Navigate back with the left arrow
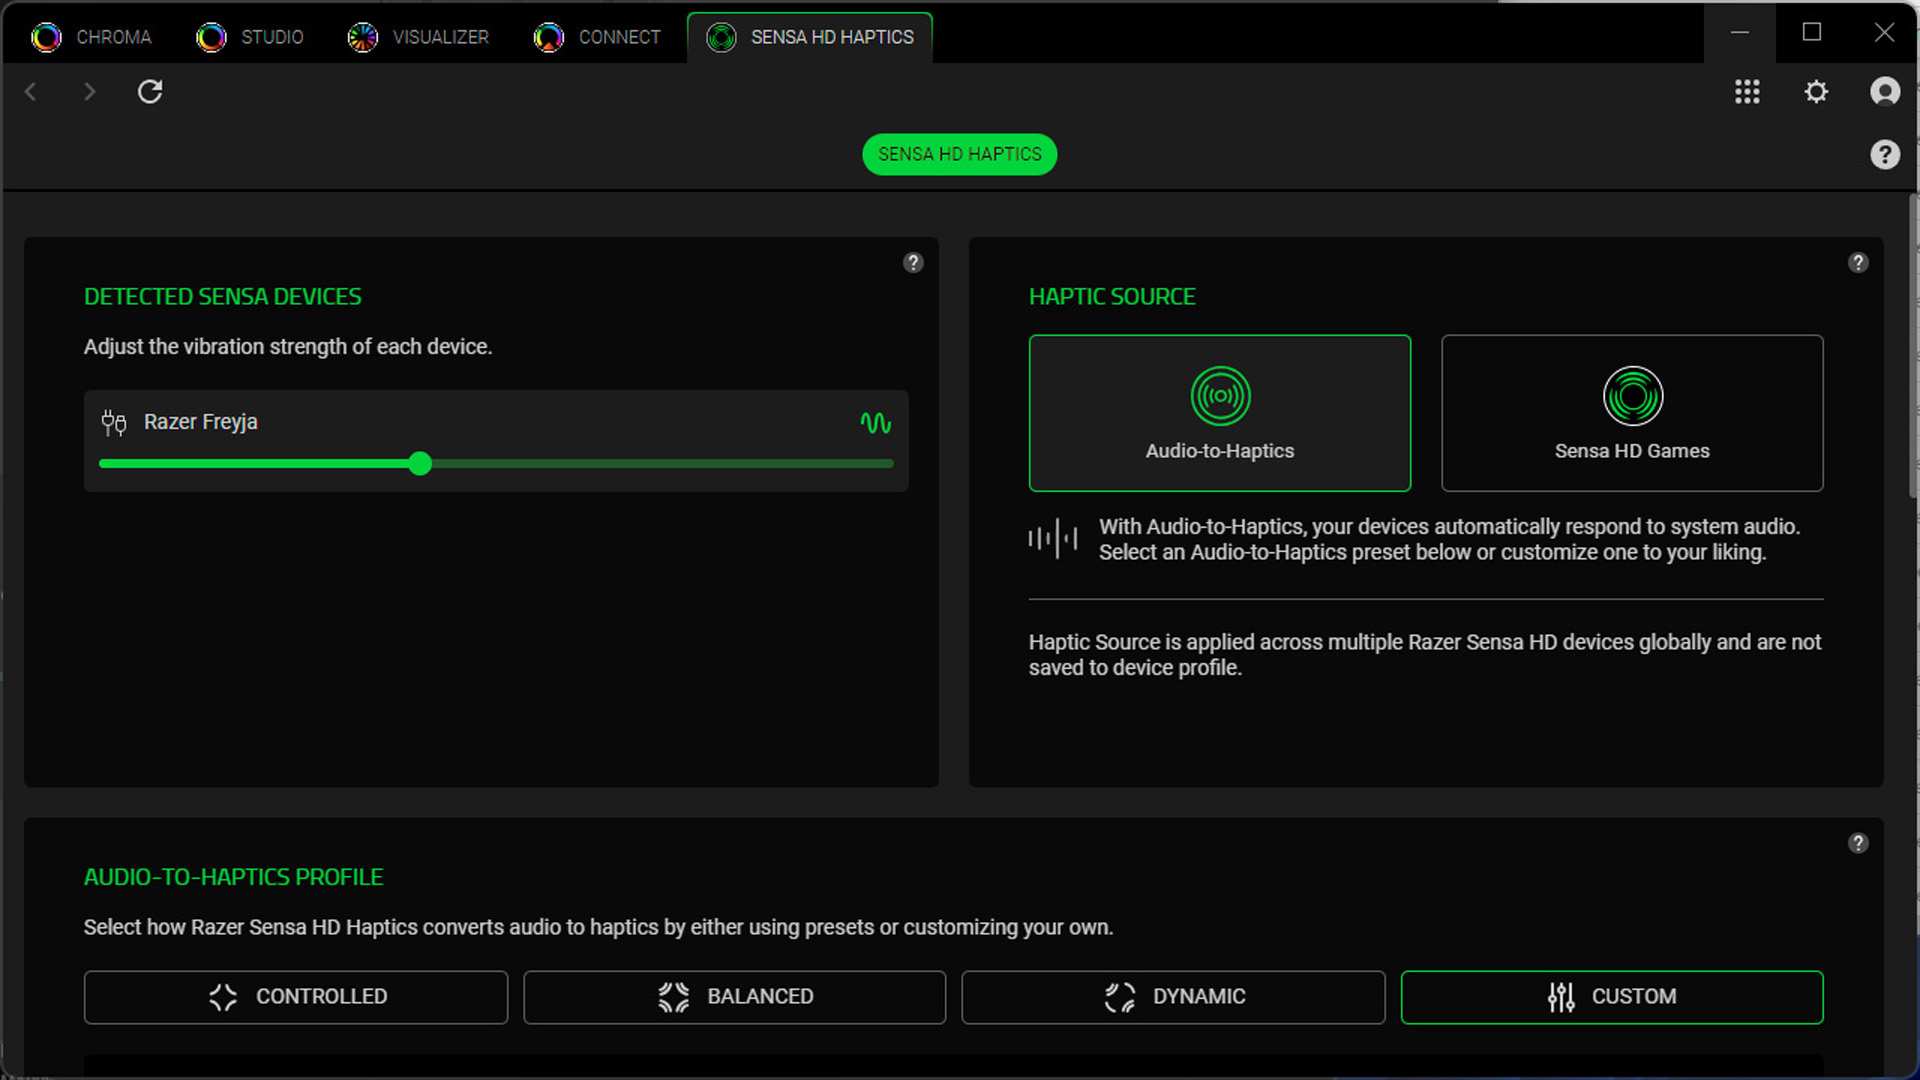1920x1080 pixels. pyautogui.click(x=31, y=92)
